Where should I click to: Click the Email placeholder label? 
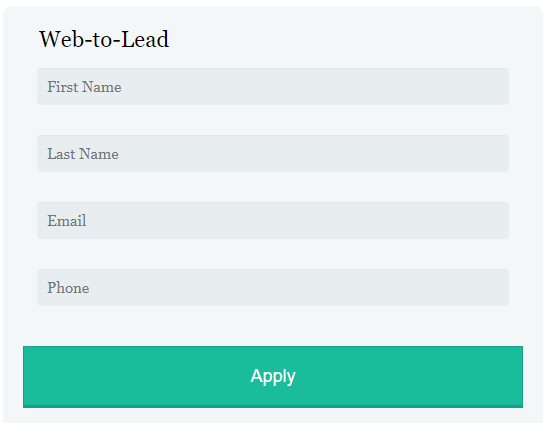[67, 221]
